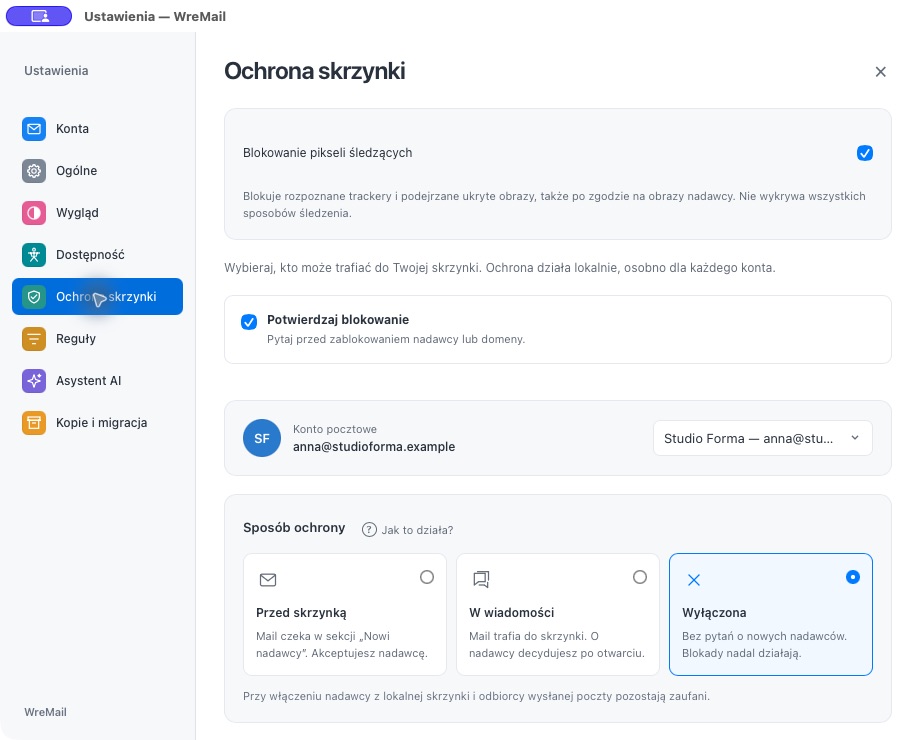
Task: Go to Ogólne settings
Action: tap(97, 171)
